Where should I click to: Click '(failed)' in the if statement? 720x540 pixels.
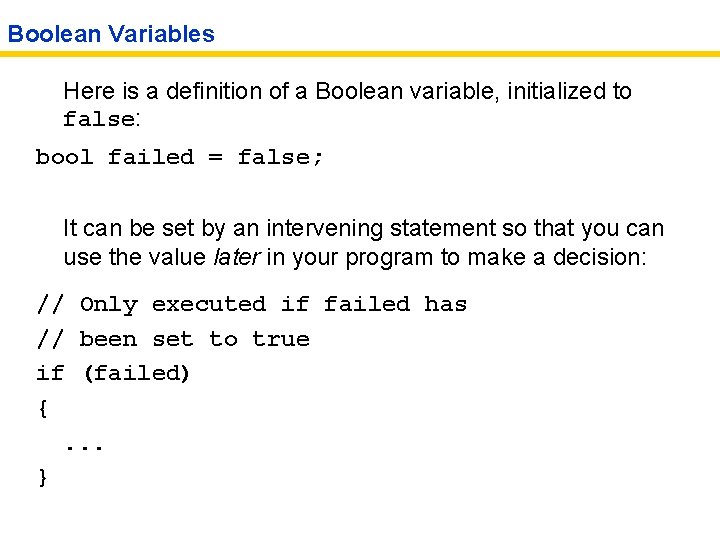tap(136, 374)
